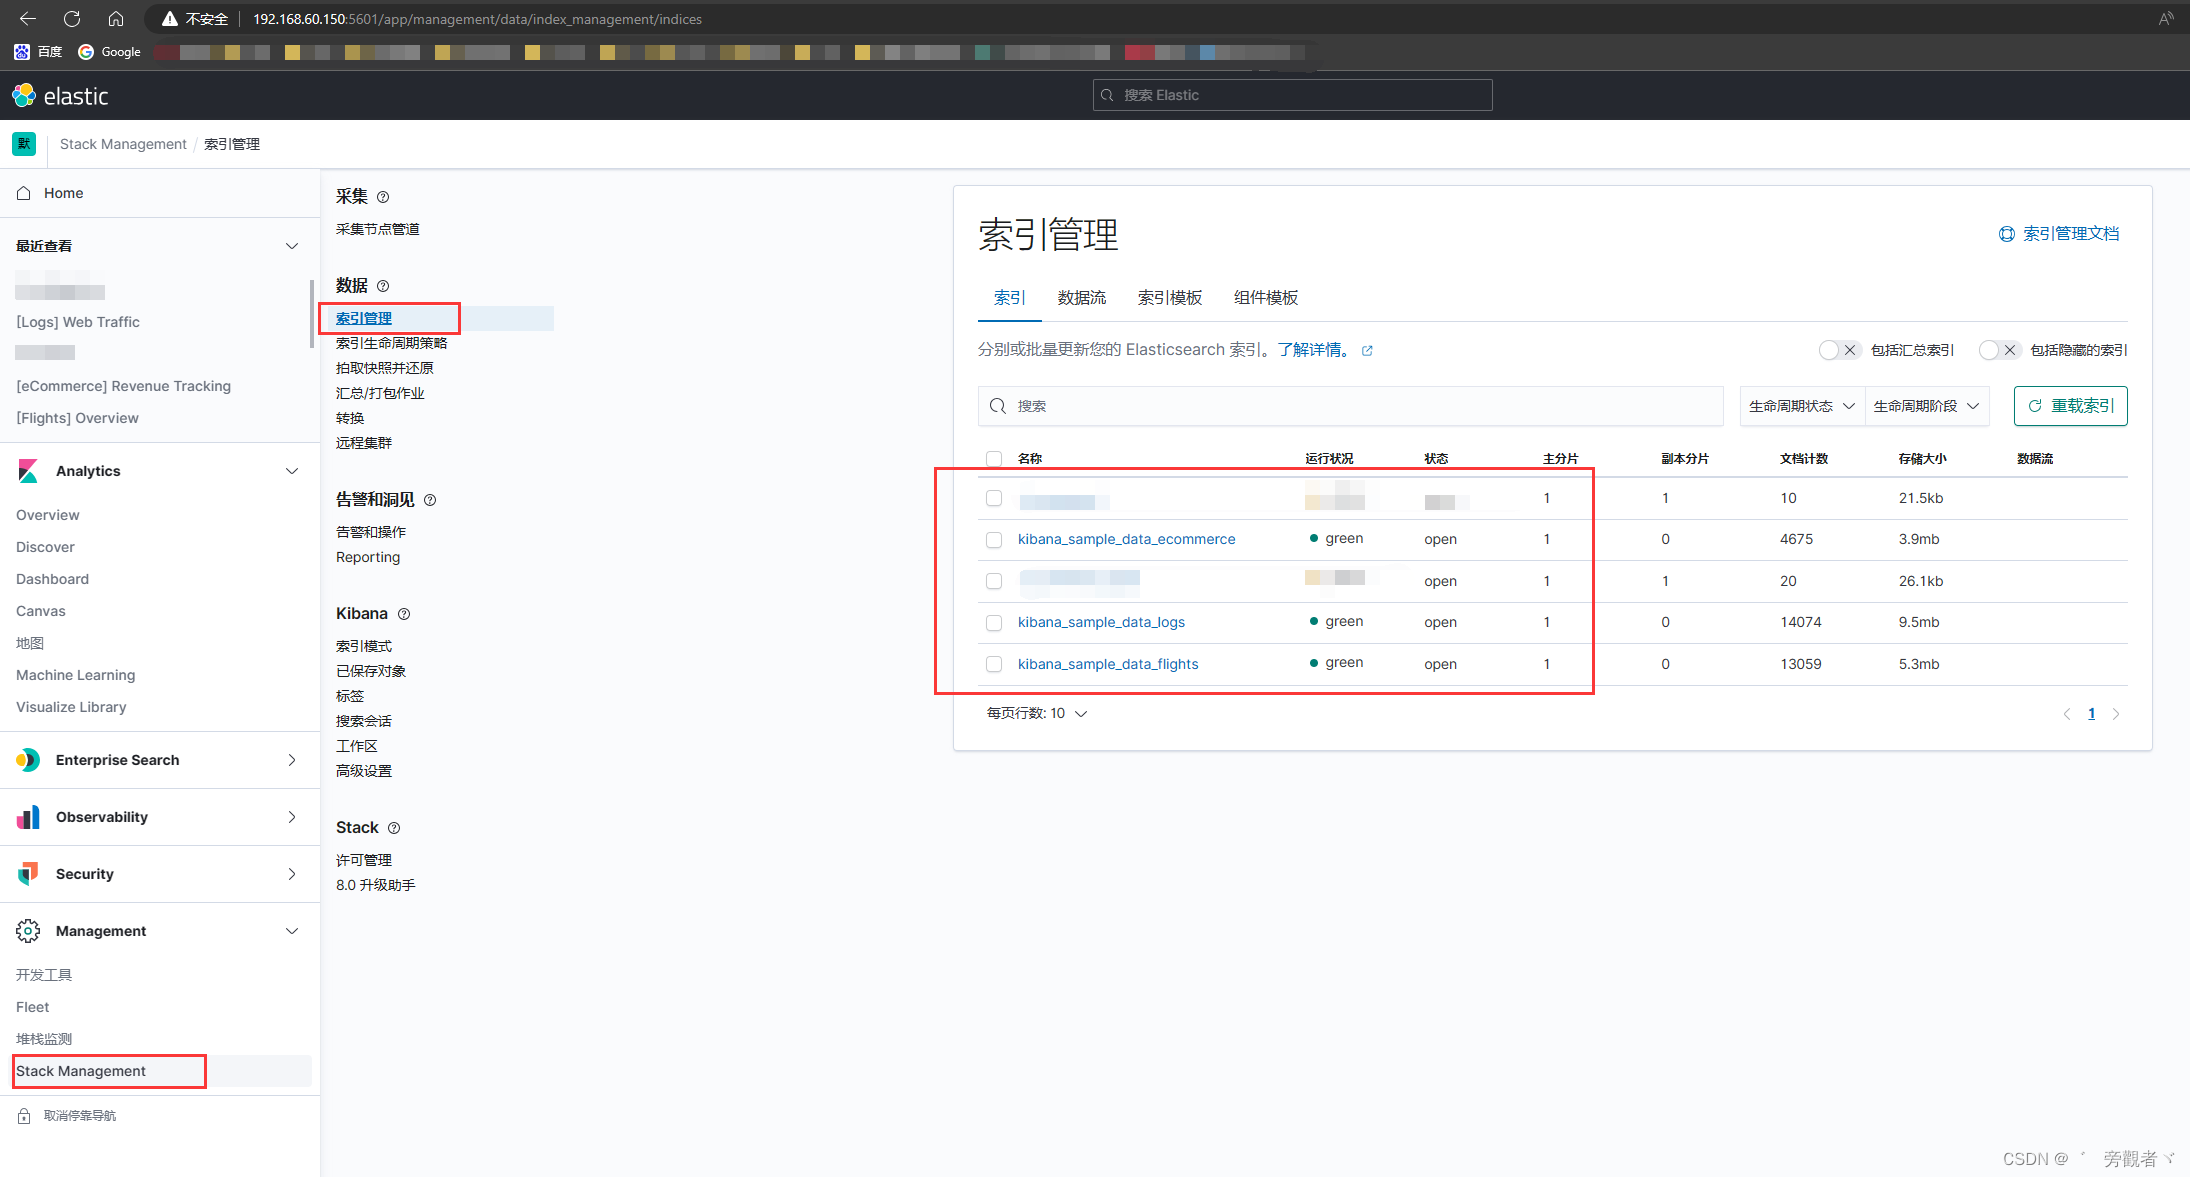The image size is (2190, 1177).
Task: Open the Enterprise Search sidebar icon
Action: tap(27, 759)
